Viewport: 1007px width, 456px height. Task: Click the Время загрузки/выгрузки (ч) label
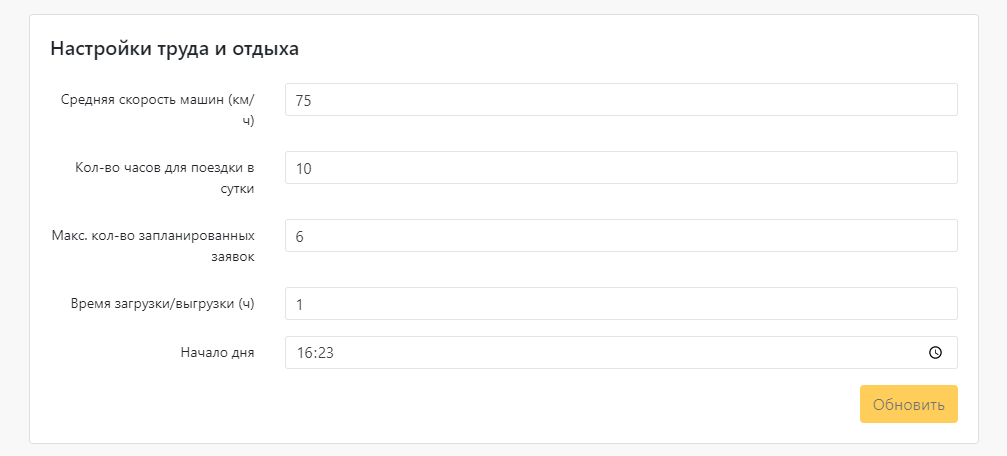click(x=162, y=304)
